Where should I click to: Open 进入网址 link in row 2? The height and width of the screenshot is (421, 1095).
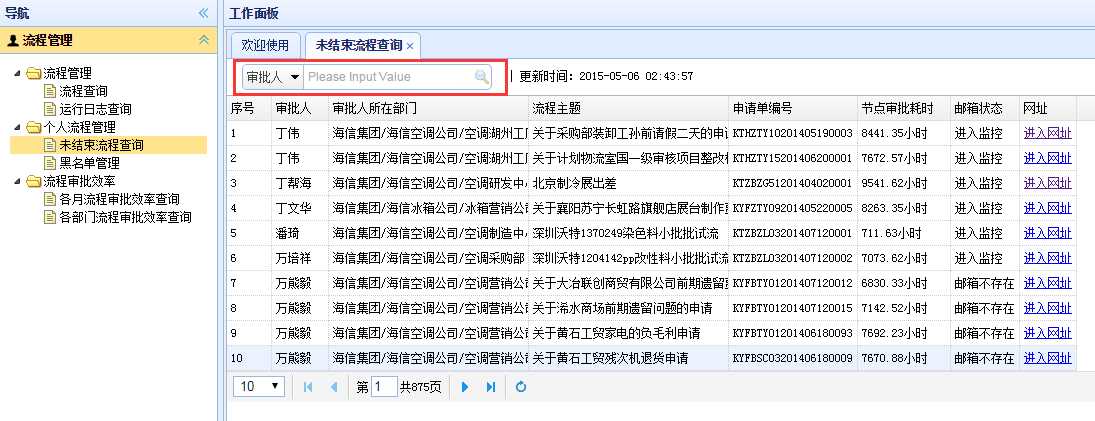tap(1048, 158)
